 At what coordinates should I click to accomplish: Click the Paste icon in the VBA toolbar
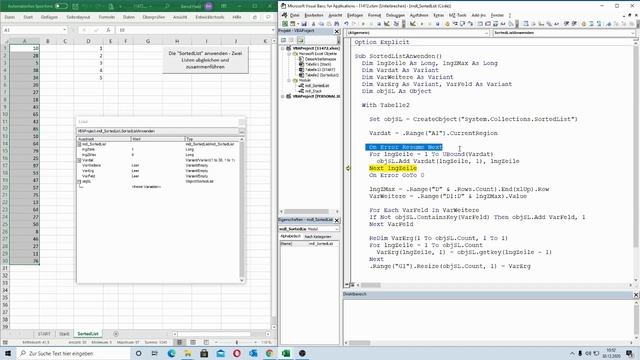329,24
